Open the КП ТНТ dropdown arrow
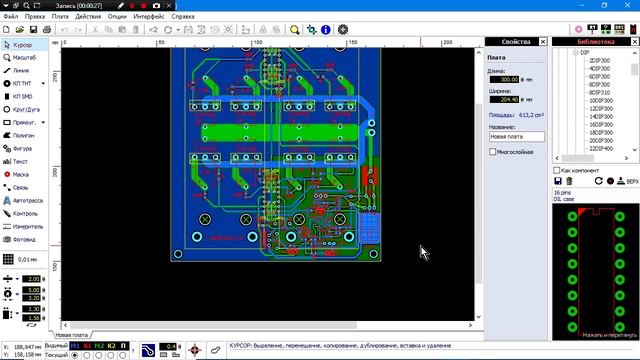Viewport: 640px width, 360px height. tap(43, 84)
